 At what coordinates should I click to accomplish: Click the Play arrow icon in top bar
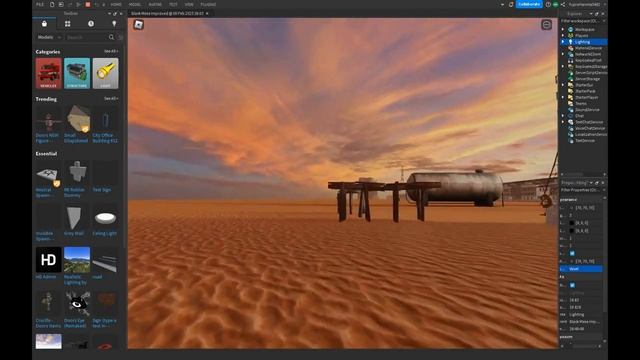pyautogui.click(x=79, y=4)
